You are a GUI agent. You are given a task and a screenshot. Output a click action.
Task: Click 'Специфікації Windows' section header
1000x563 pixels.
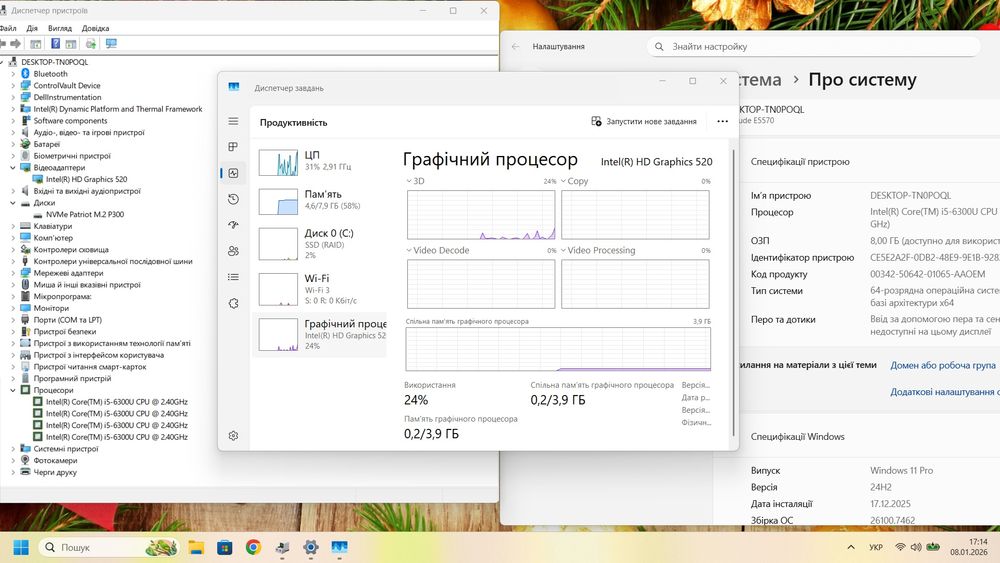[797, 437]
